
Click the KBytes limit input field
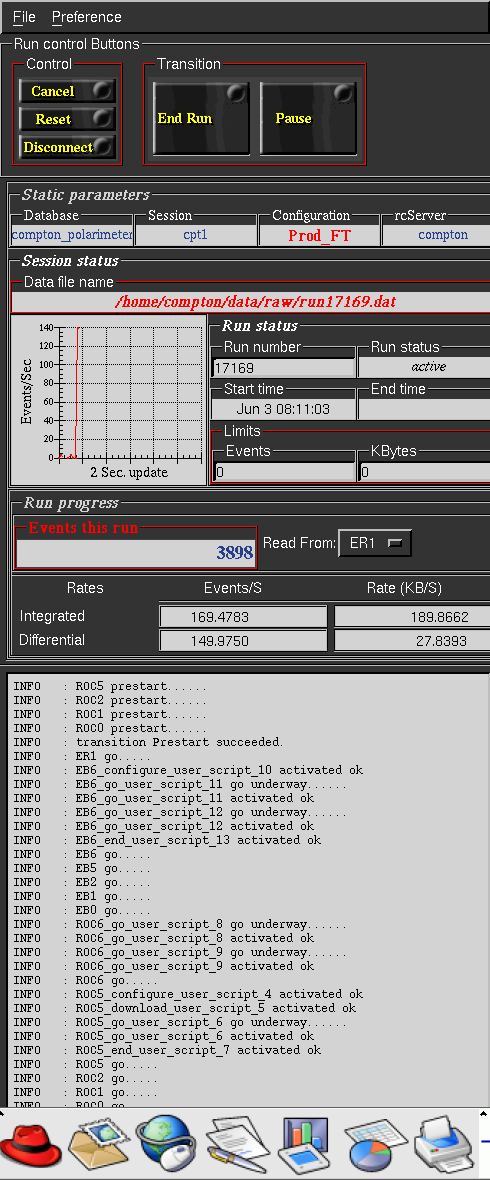[425, 472]
